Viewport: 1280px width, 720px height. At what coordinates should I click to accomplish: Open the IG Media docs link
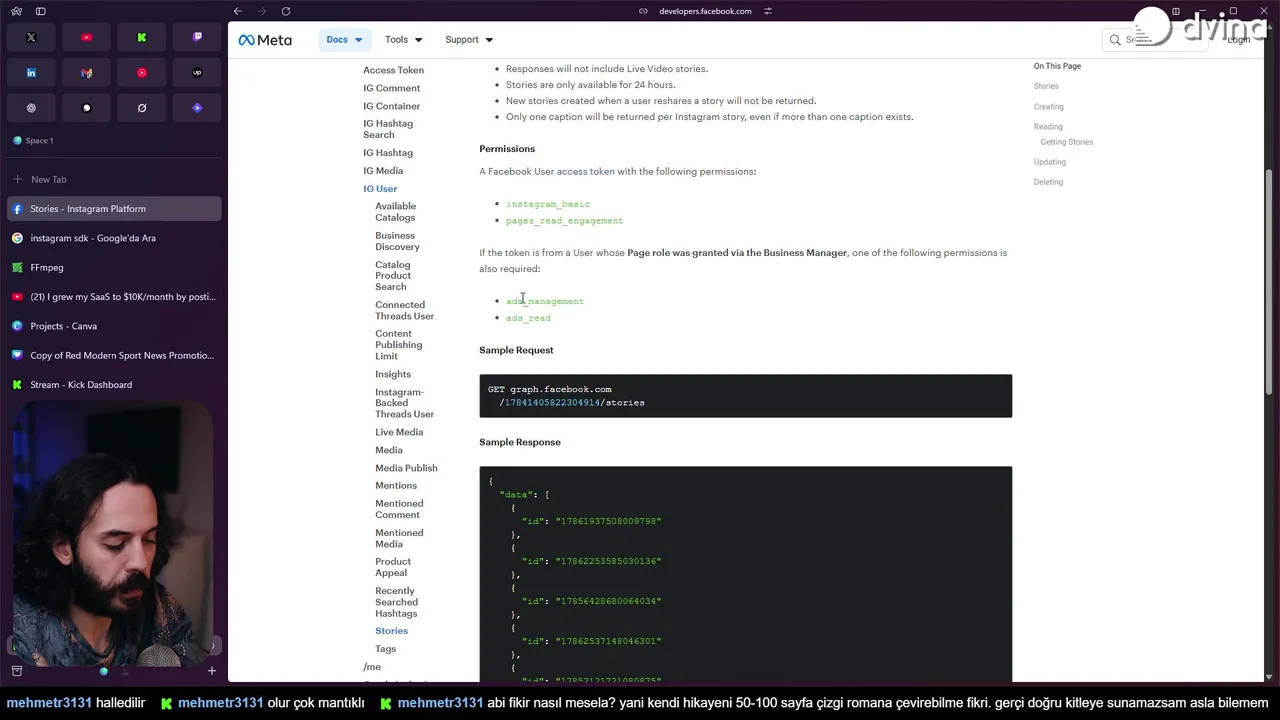tap(383, 171)
